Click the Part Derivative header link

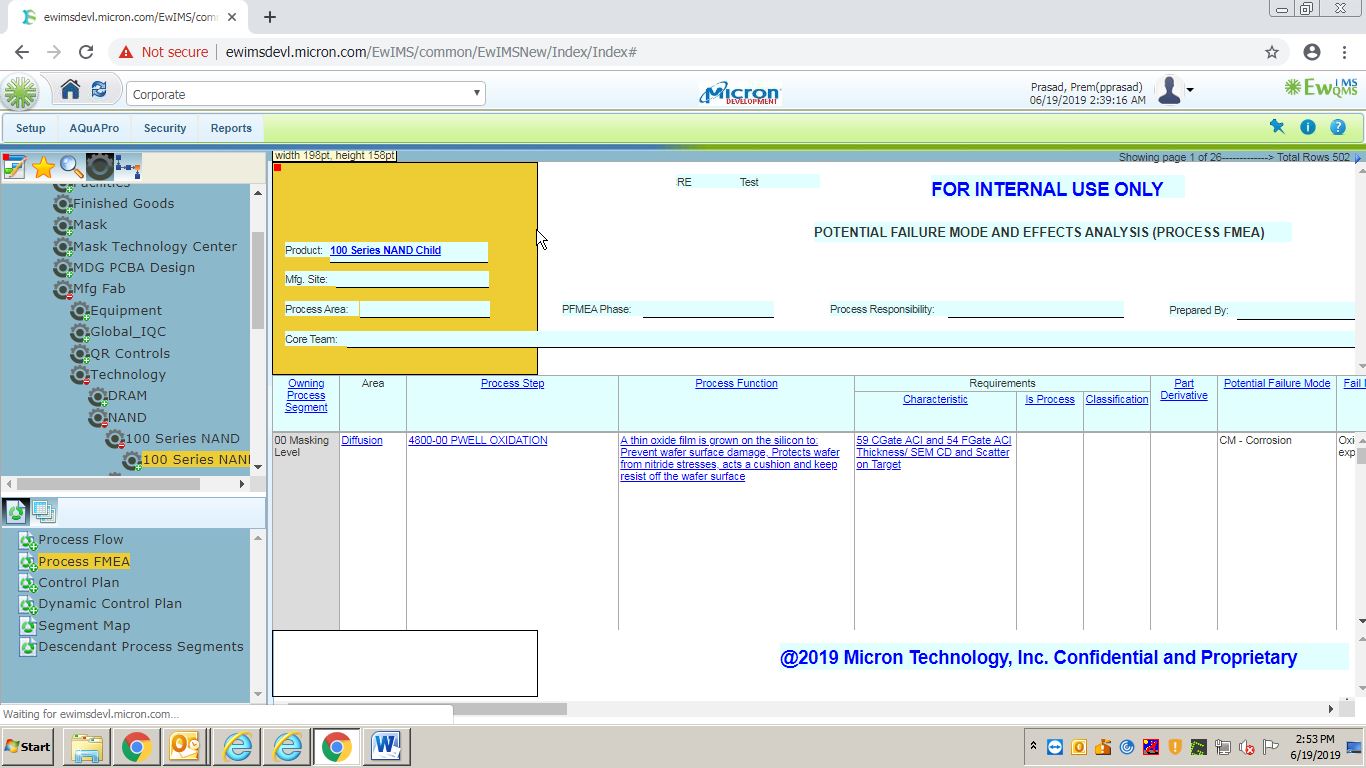1184,389
